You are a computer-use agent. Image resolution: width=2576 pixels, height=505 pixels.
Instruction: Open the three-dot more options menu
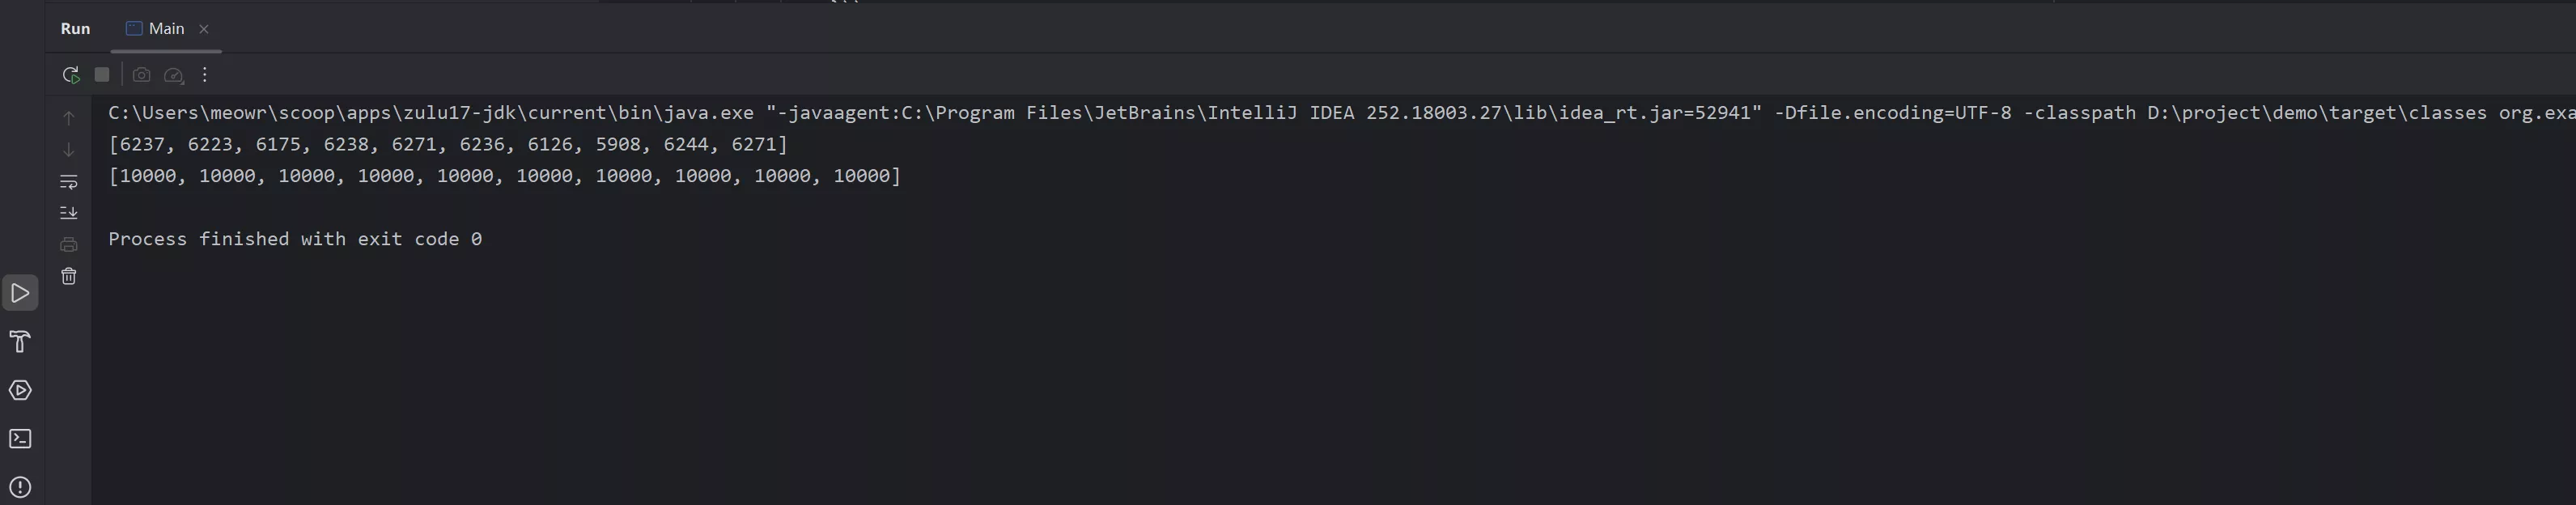[x=205, y=75]
